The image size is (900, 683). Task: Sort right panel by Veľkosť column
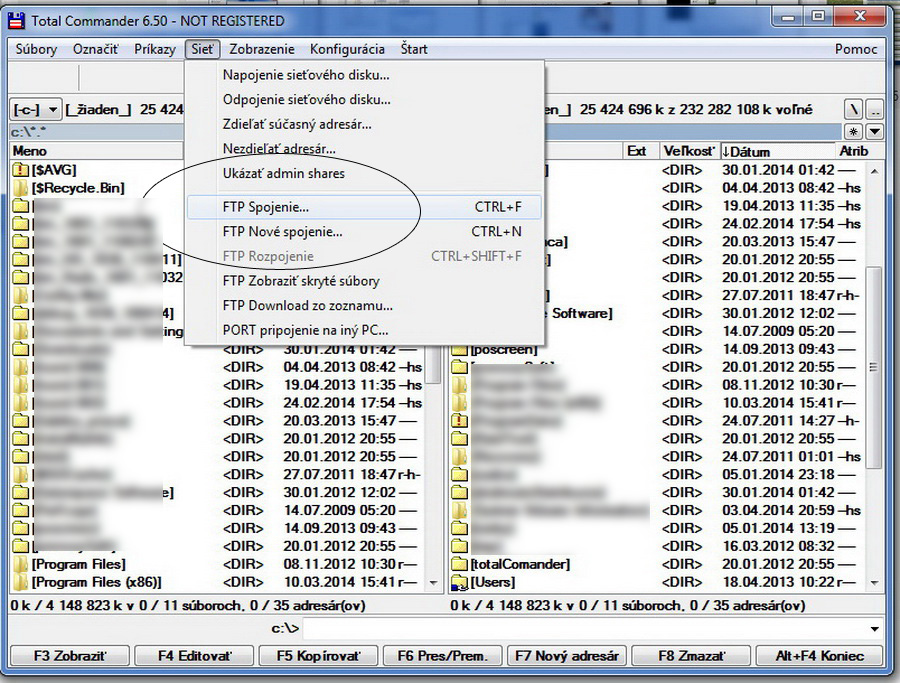[689, 152]
